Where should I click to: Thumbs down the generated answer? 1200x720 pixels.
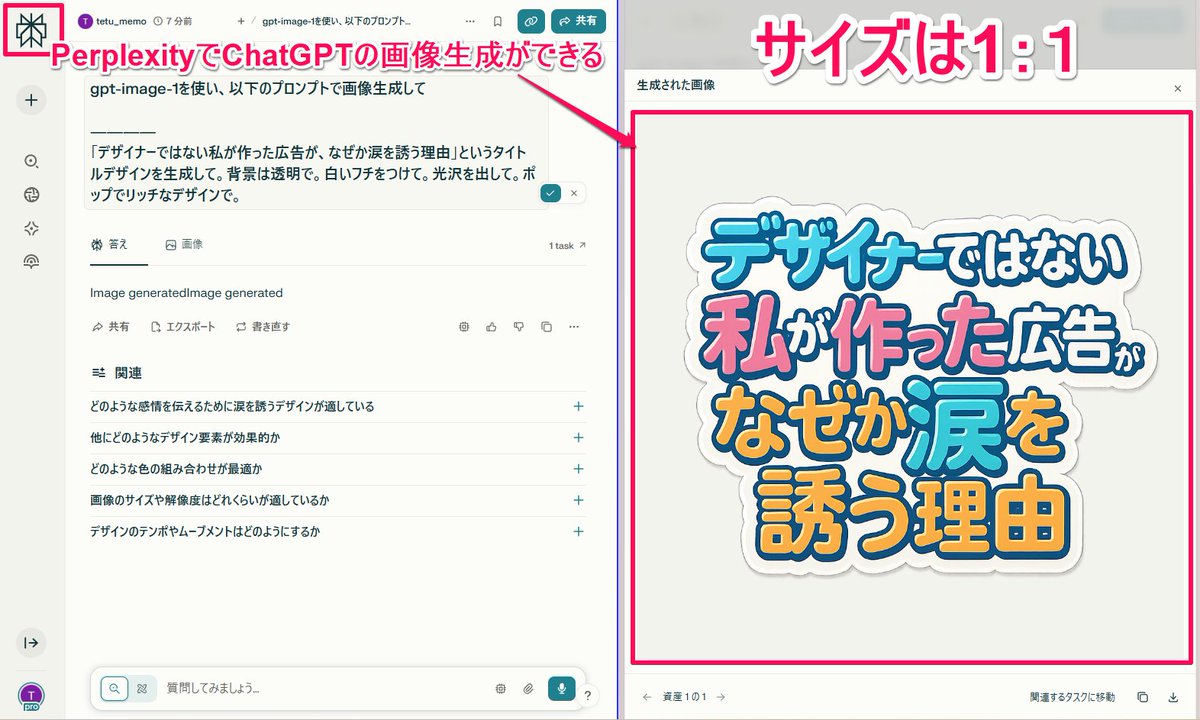519,326
